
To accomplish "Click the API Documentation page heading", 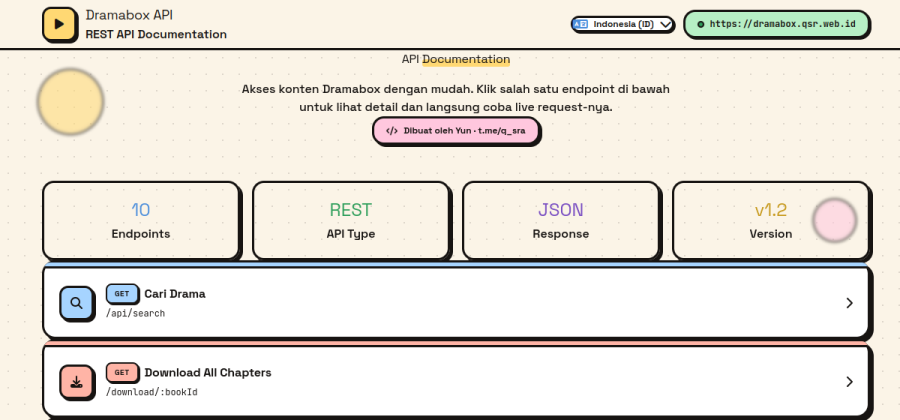I will coord(456,59).
